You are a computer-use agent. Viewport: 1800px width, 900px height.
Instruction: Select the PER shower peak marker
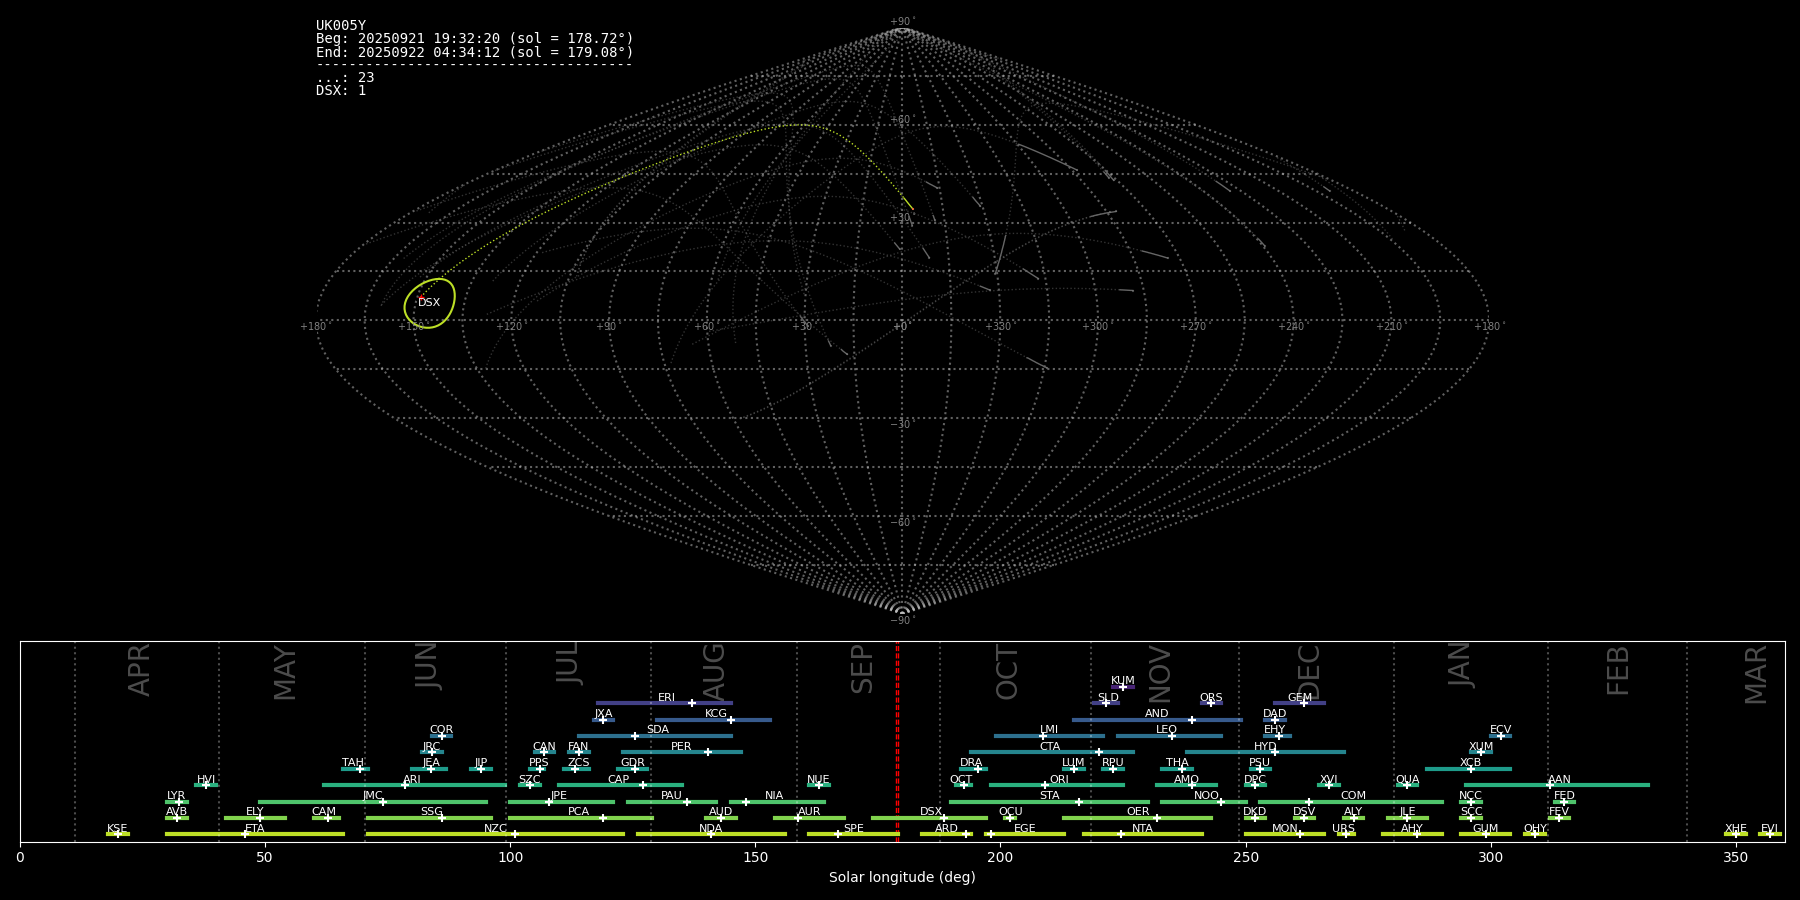point(708,752)
